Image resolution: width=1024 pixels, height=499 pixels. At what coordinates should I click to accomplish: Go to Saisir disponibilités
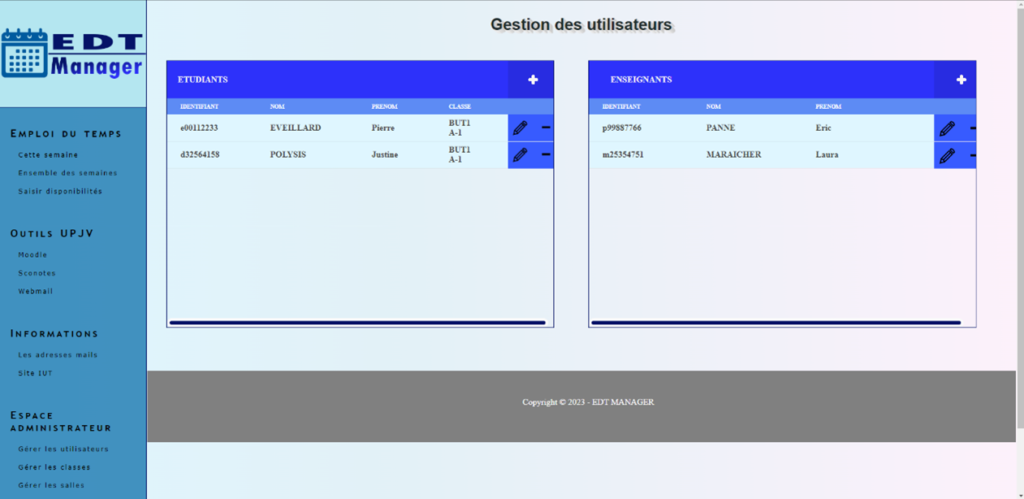60,191
